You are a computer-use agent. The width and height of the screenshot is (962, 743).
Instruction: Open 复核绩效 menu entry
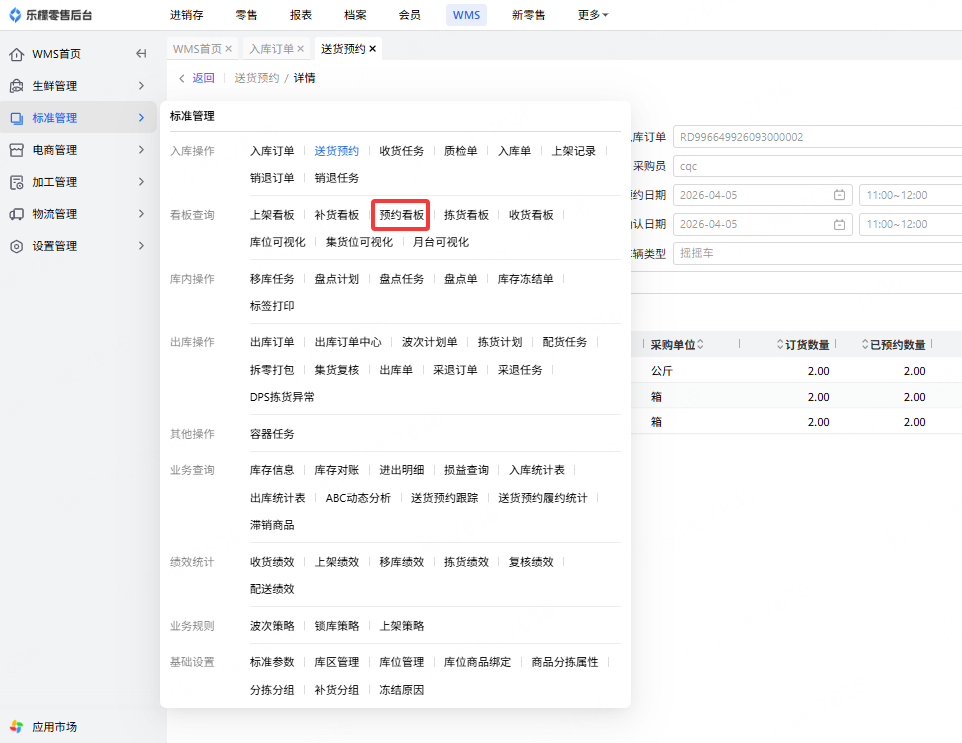[531, 561]
